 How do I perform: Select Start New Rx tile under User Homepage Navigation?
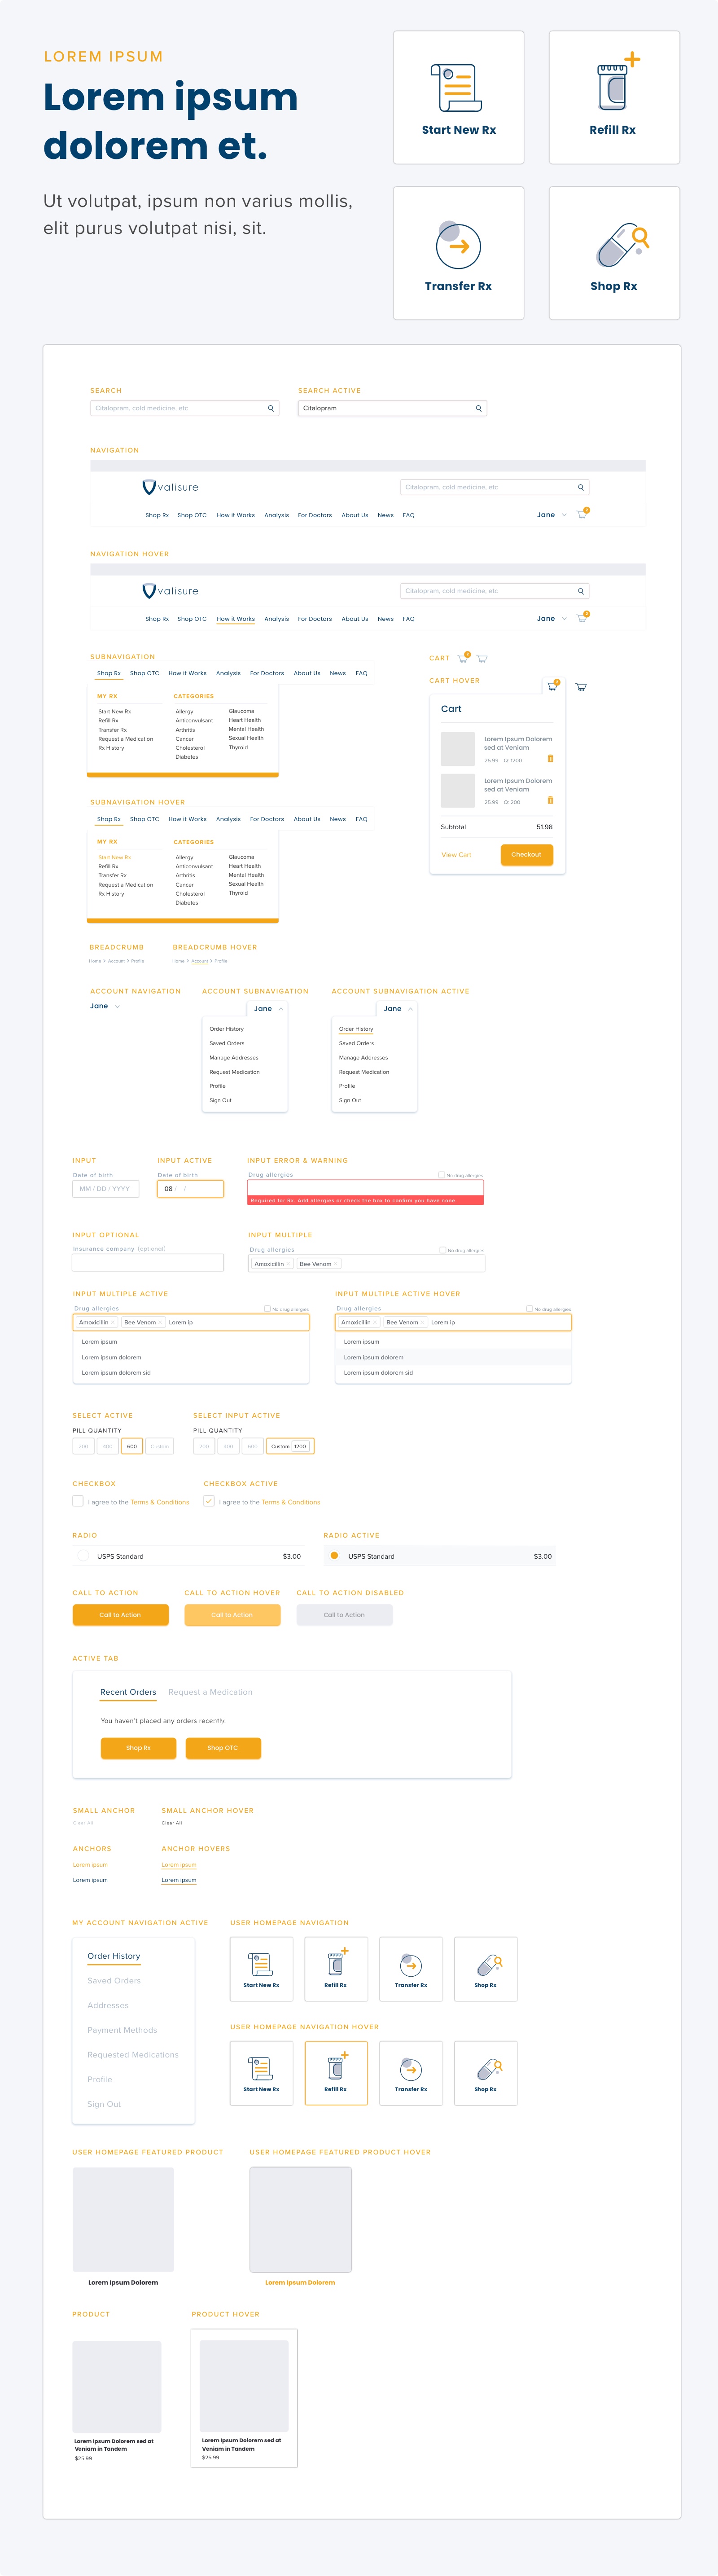point(261,1968)
